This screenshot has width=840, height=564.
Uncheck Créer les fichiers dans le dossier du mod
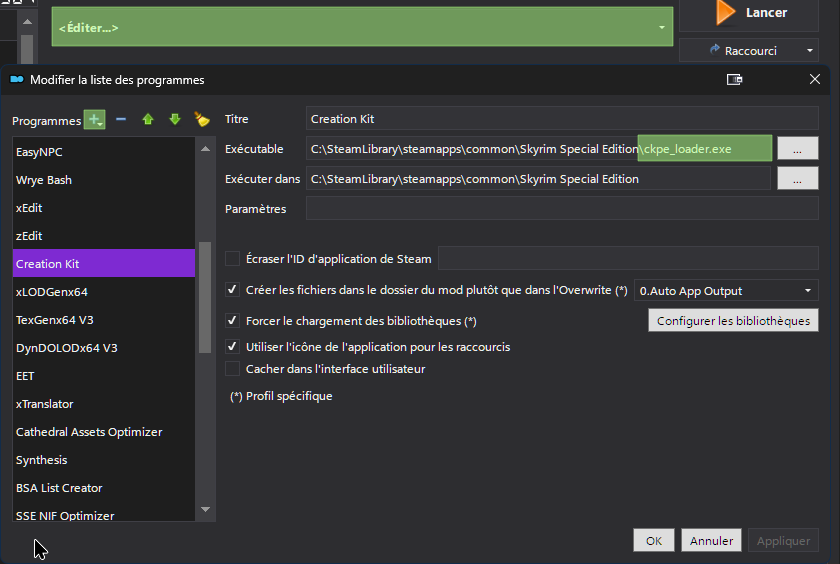click(232, 290)
